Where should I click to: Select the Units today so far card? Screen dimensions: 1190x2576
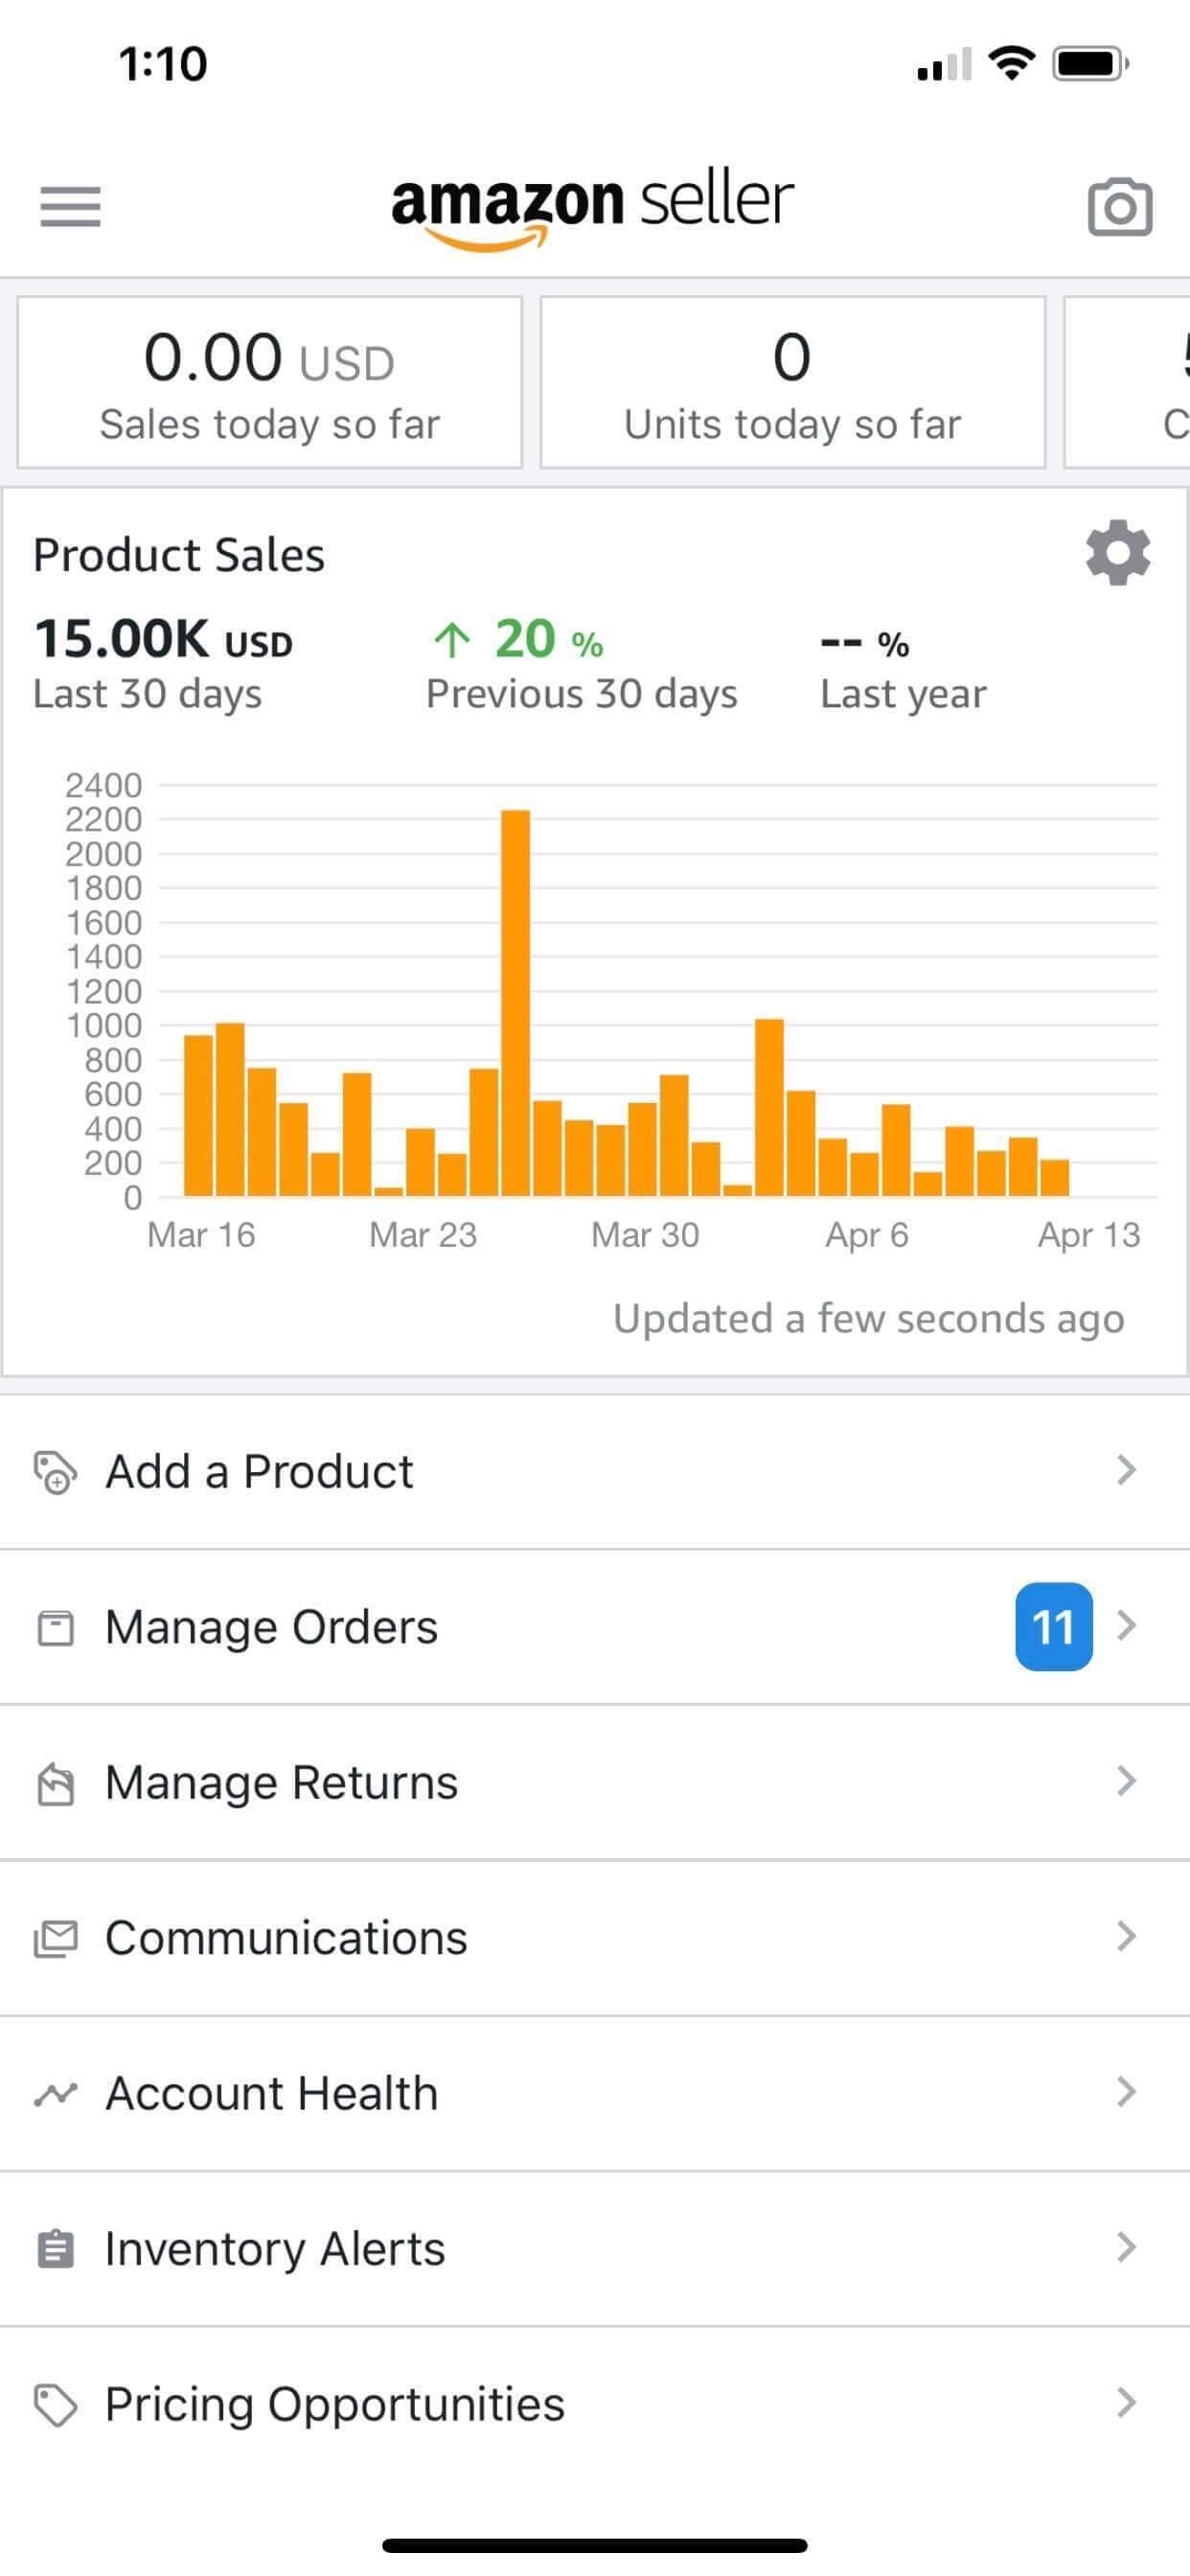pyautogui.click(x=792, y=382)
